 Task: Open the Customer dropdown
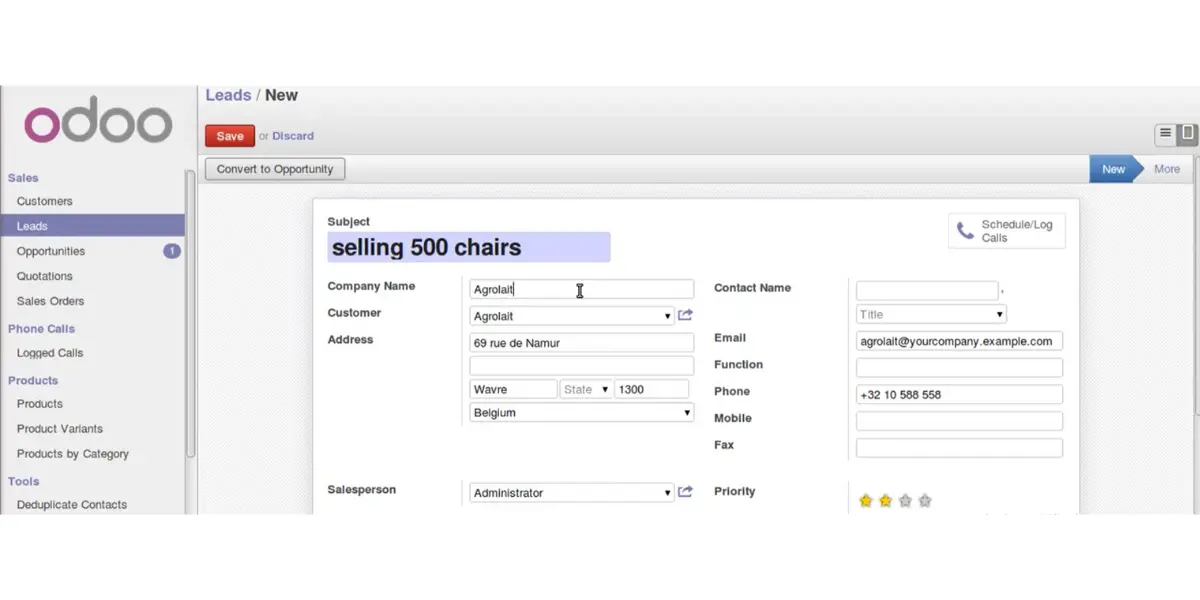click(x=667, y=315)
